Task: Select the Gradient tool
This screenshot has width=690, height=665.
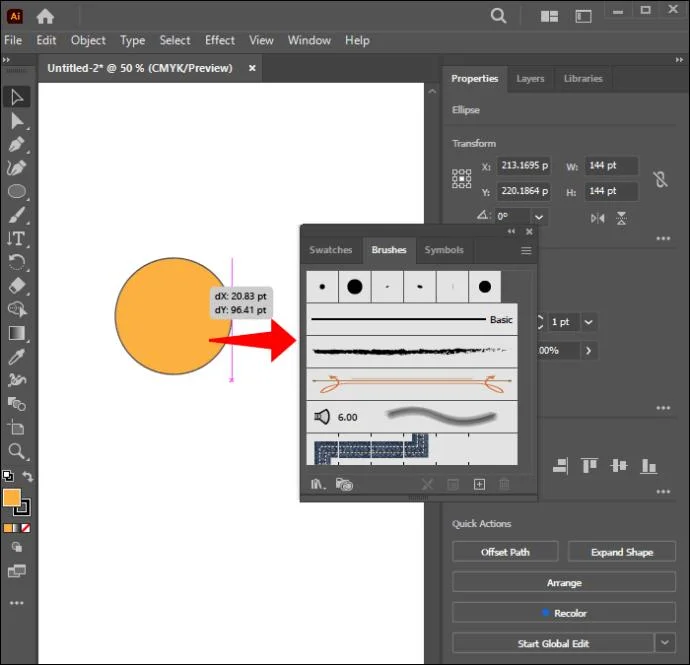Action: pos(17,333)
